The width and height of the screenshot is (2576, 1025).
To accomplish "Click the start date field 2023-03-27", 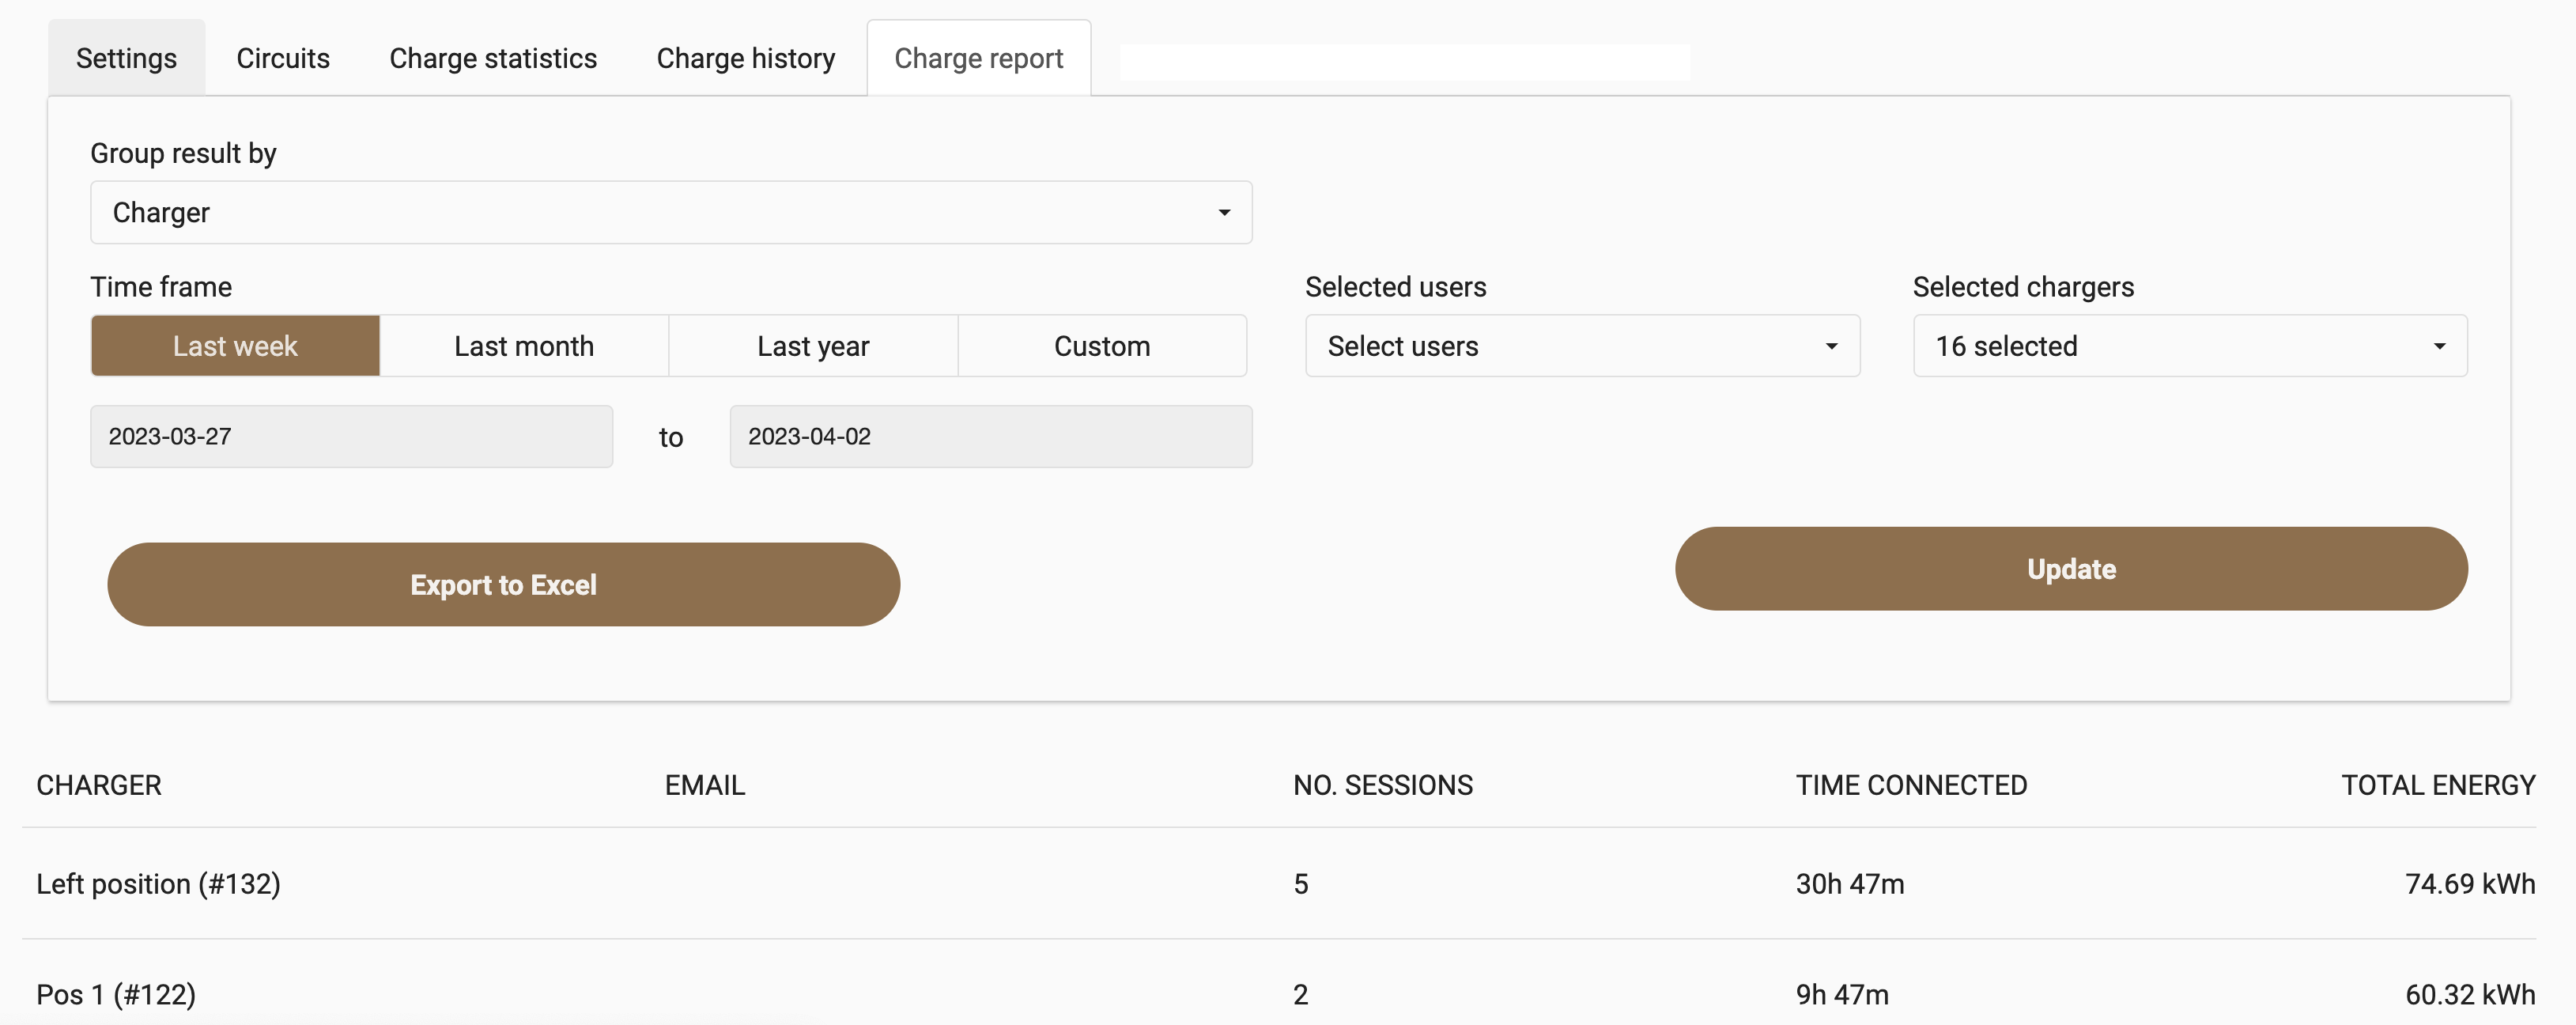I will click(351, 436).
